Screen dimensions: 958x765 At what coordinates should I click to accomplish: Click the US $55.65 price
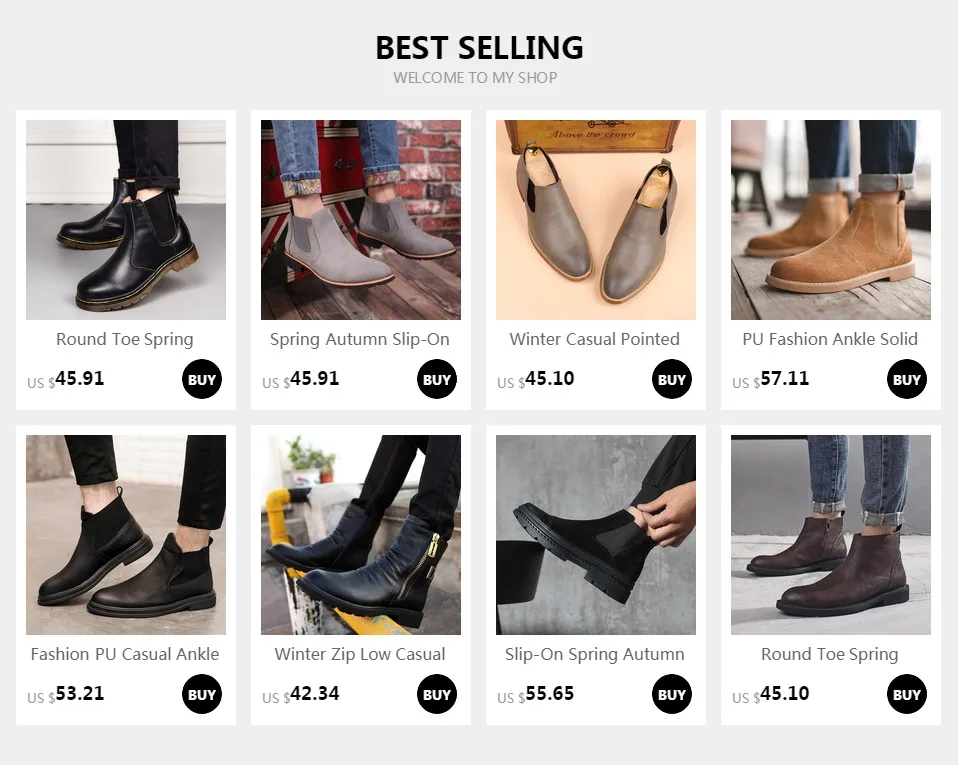pyautogui.click(x=536, y=695)
